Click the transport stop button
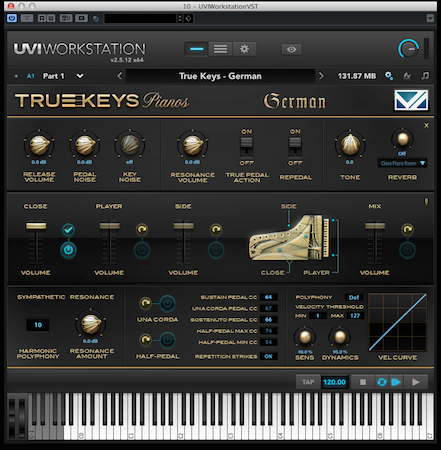This screenshot has height=450, width=441. click(x=363, y=382)
